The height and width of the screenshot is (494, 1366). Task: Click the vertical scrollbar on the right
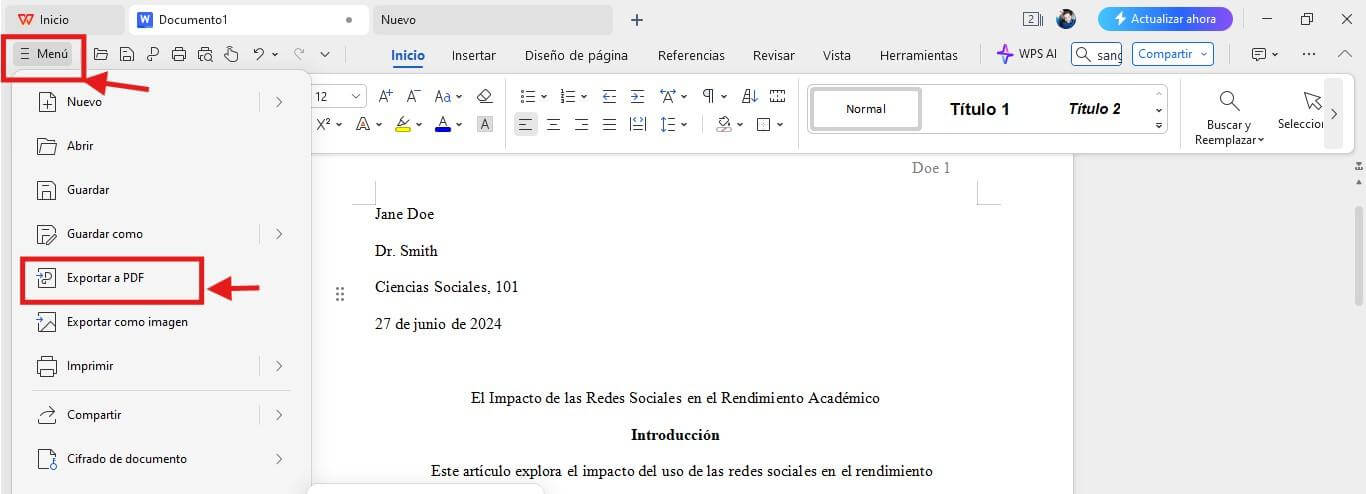[1358, 255]
